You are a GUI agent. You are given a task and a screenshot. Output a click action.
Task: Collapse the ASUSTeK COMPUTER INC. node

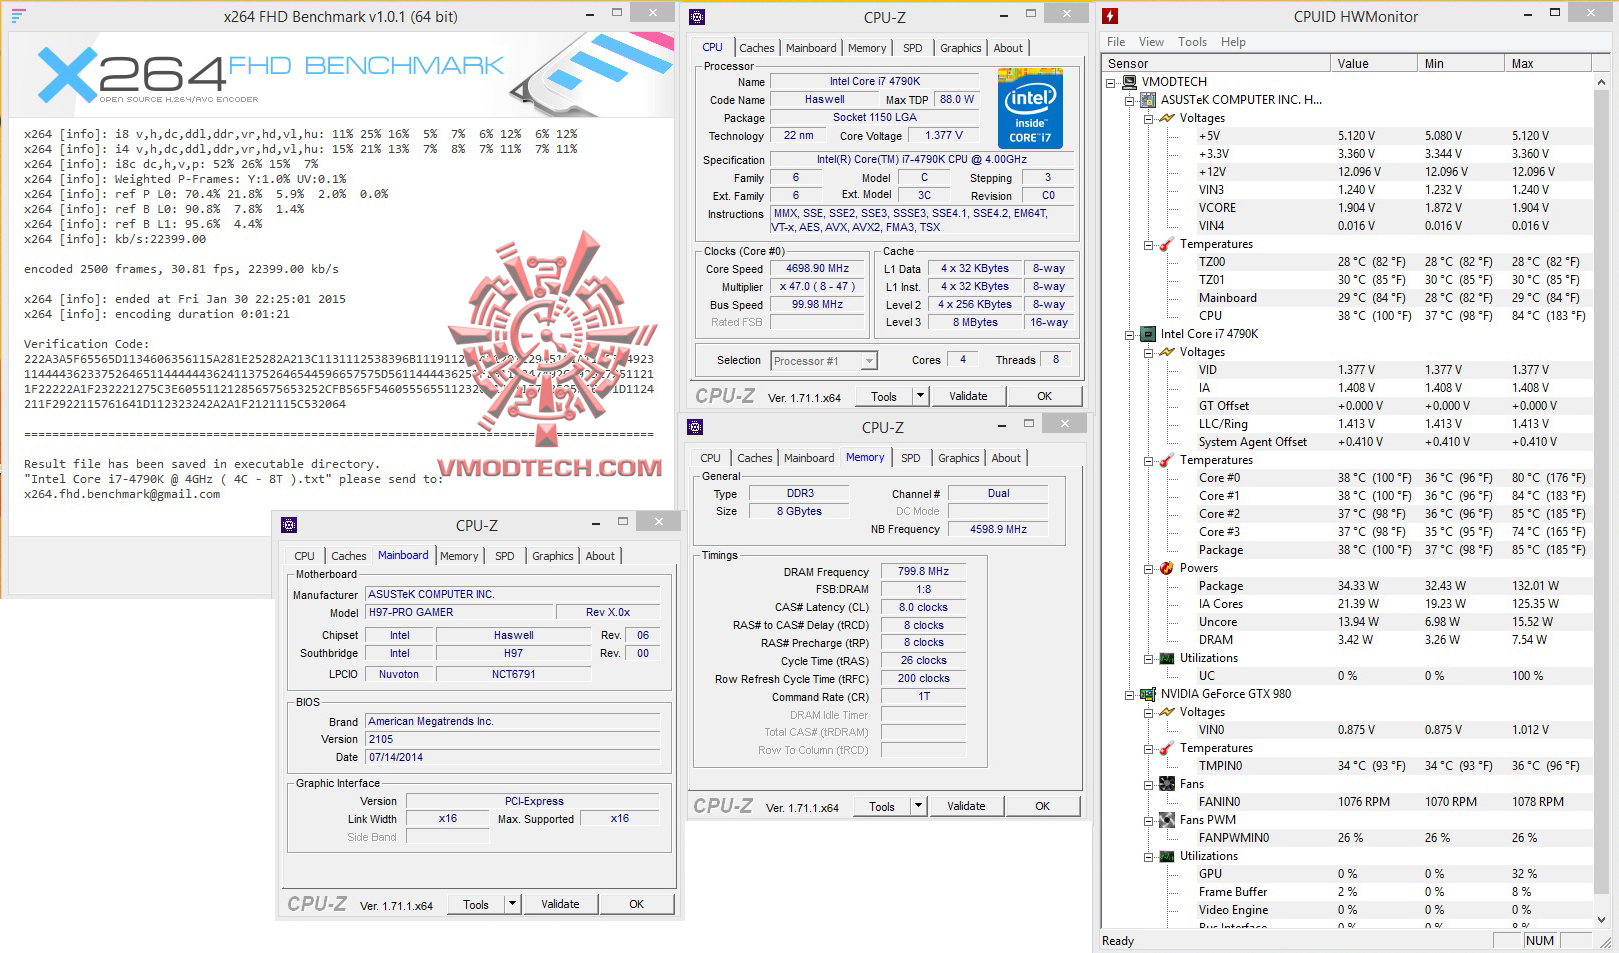pyautogui.click(x=1130, y=100)
